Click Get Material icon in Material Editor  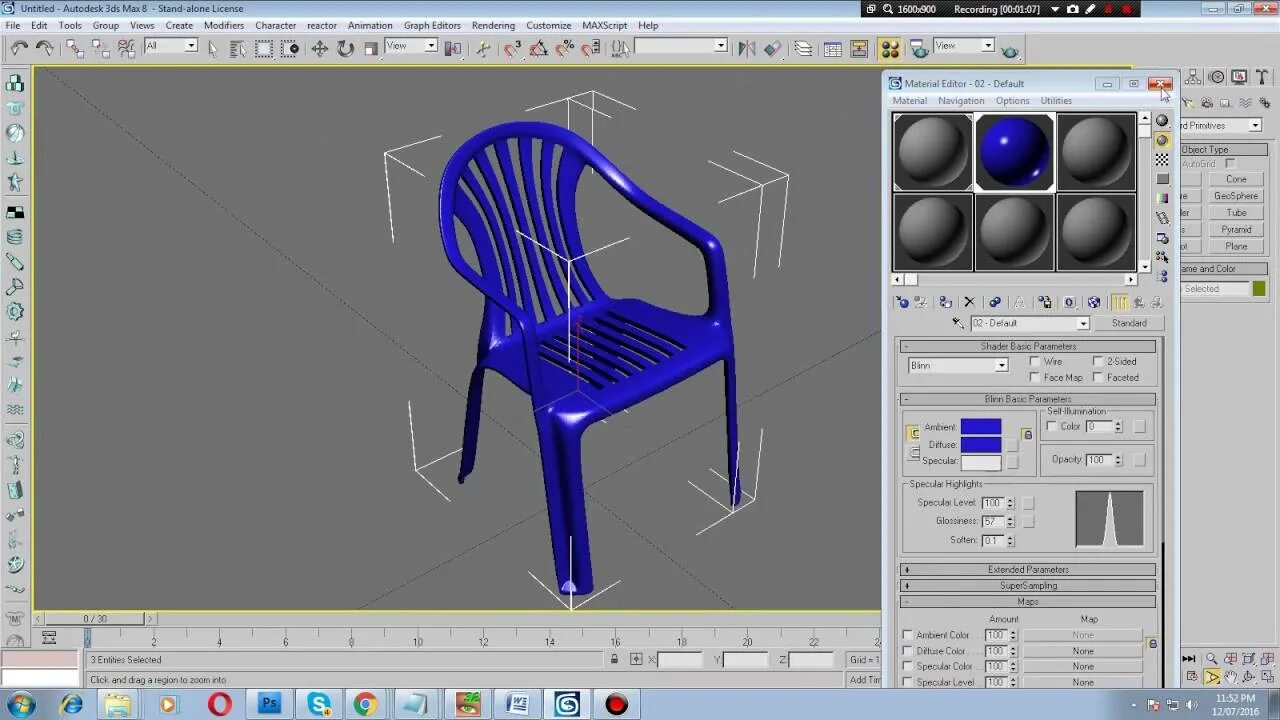point(902,302)
